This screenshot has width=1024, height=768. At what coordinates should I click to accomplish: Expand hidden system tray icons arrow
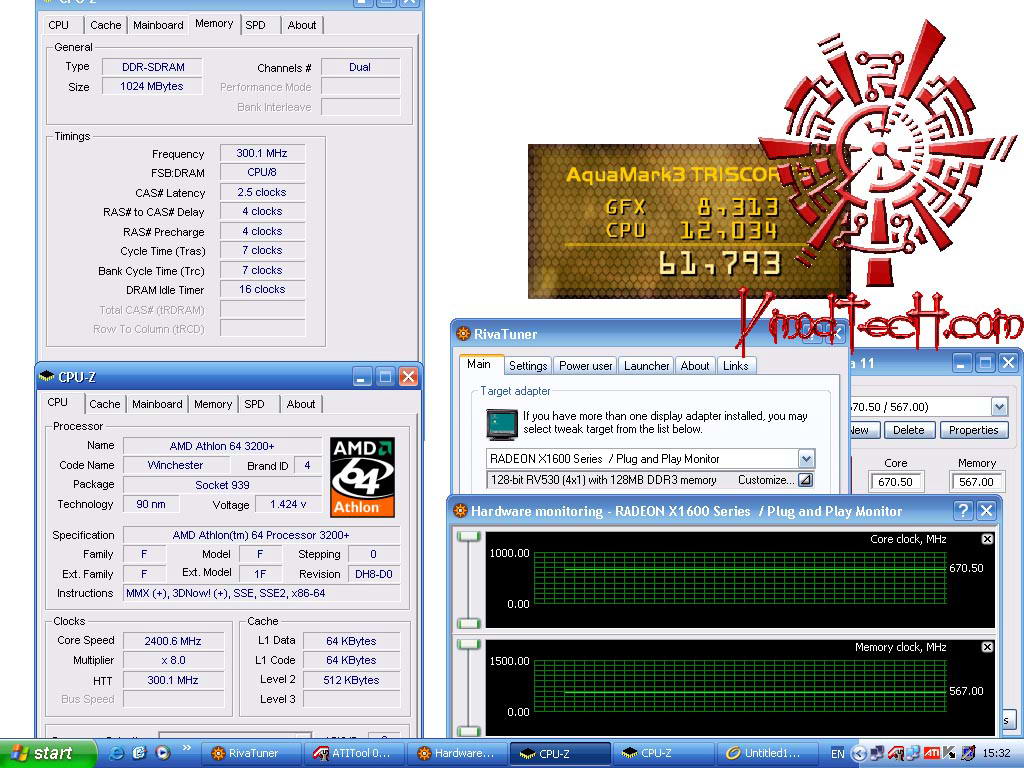pyautogui.click(x=859, y=754)
